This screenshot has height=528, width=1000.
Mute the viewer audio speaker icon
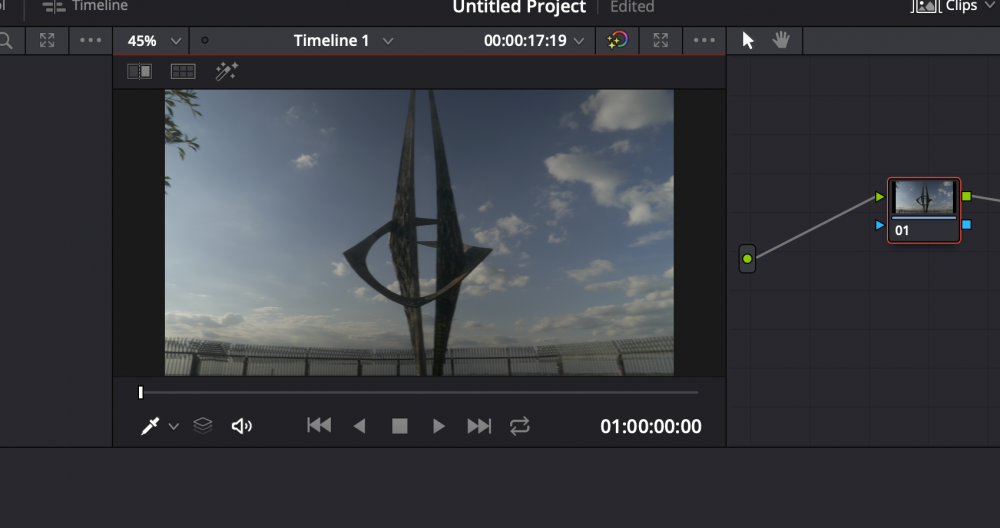pyautogui.click(x=241, y=426)
